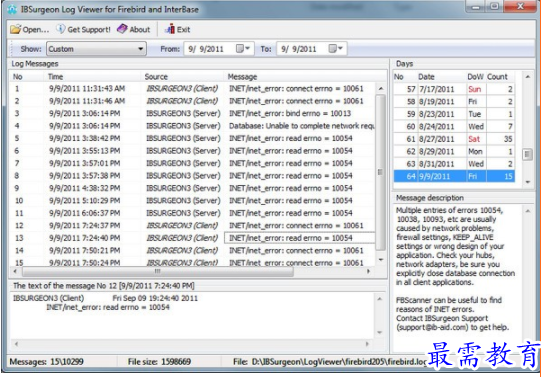Click log messages vertical scrollbar down arrow

[381, 260]
